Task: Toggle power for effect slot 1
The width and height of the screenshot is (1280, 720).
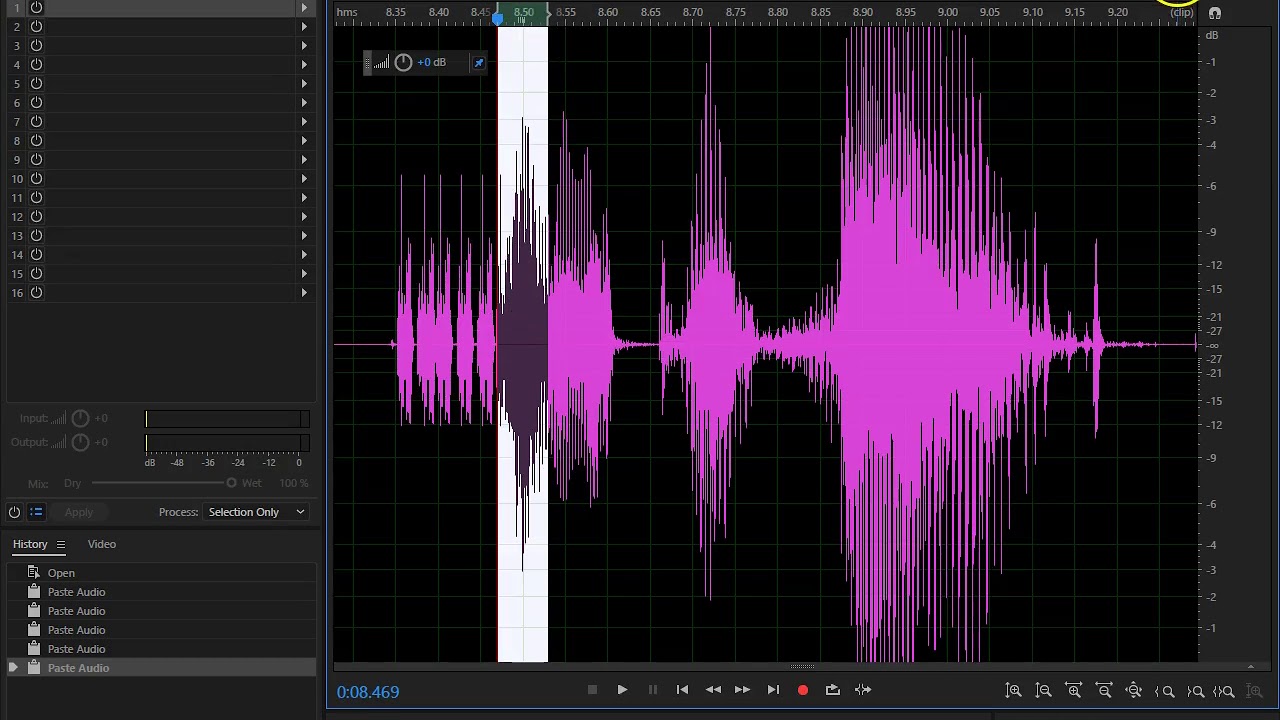Action: (36, 7)
